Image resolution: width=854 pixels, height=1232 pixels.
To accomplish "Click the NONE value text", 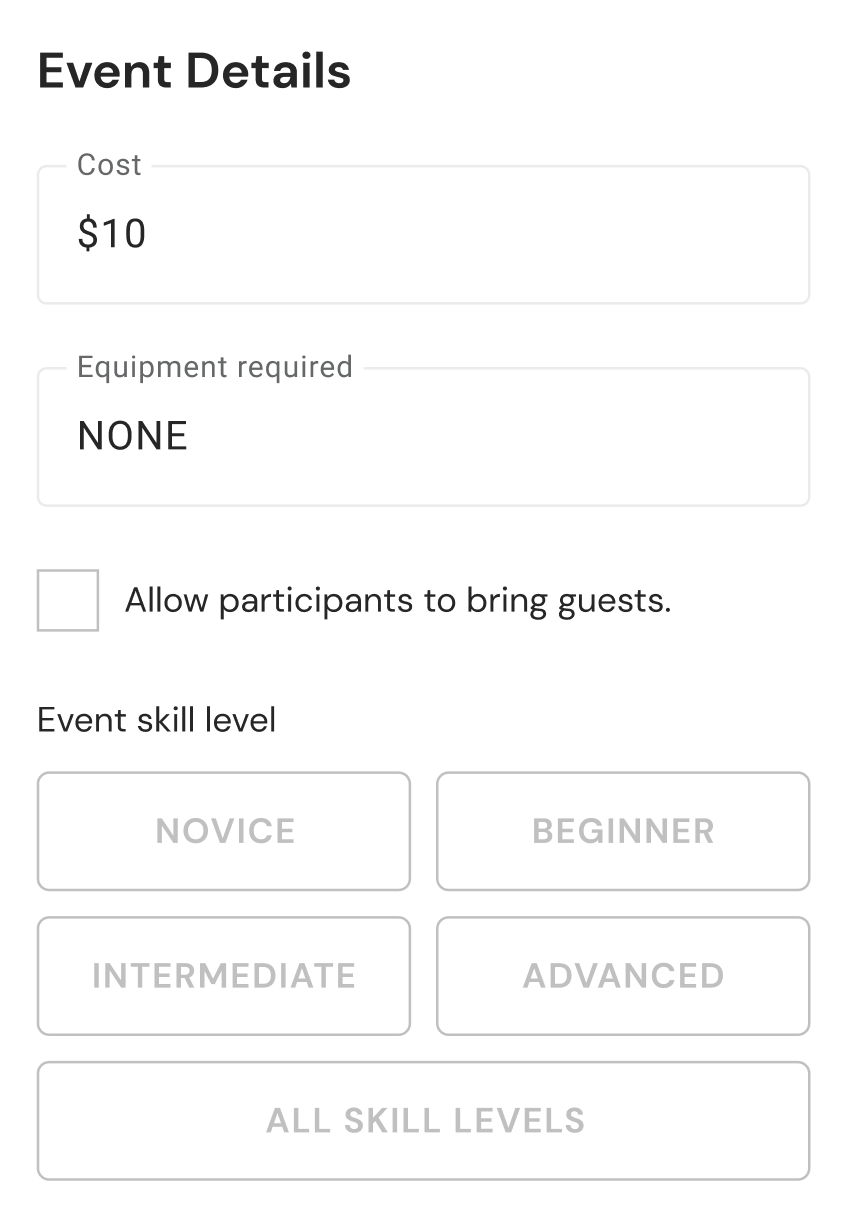I will click(133, 437).
